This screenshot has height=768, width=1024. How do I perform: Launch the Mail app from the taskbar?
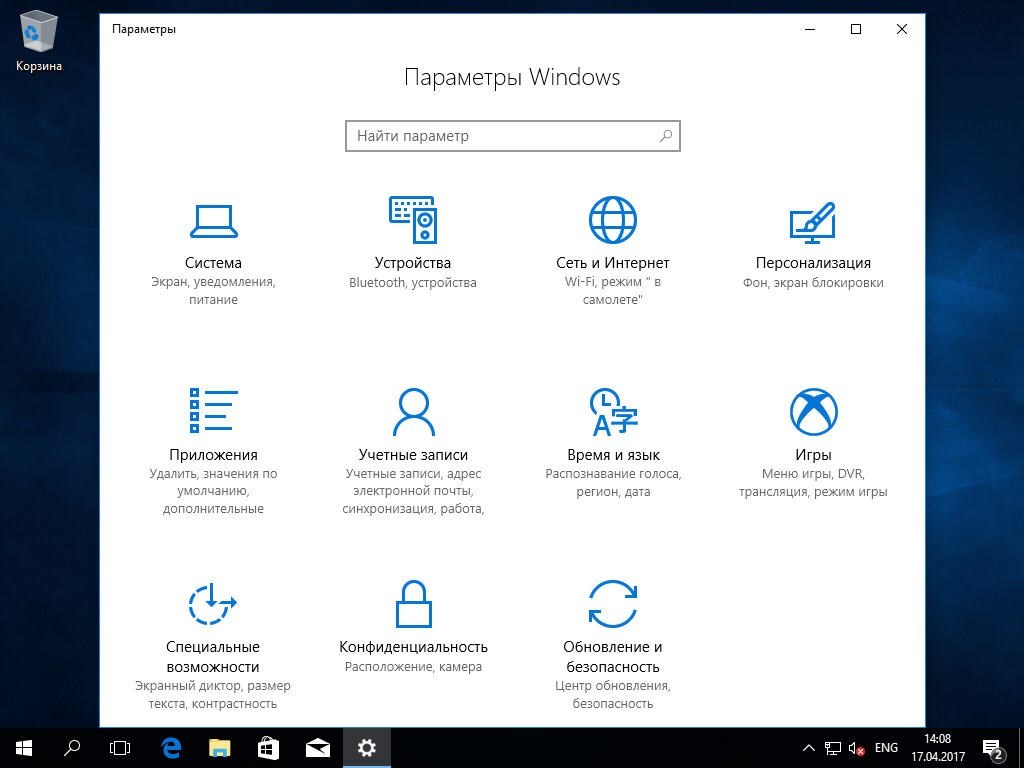pos(317,747)
